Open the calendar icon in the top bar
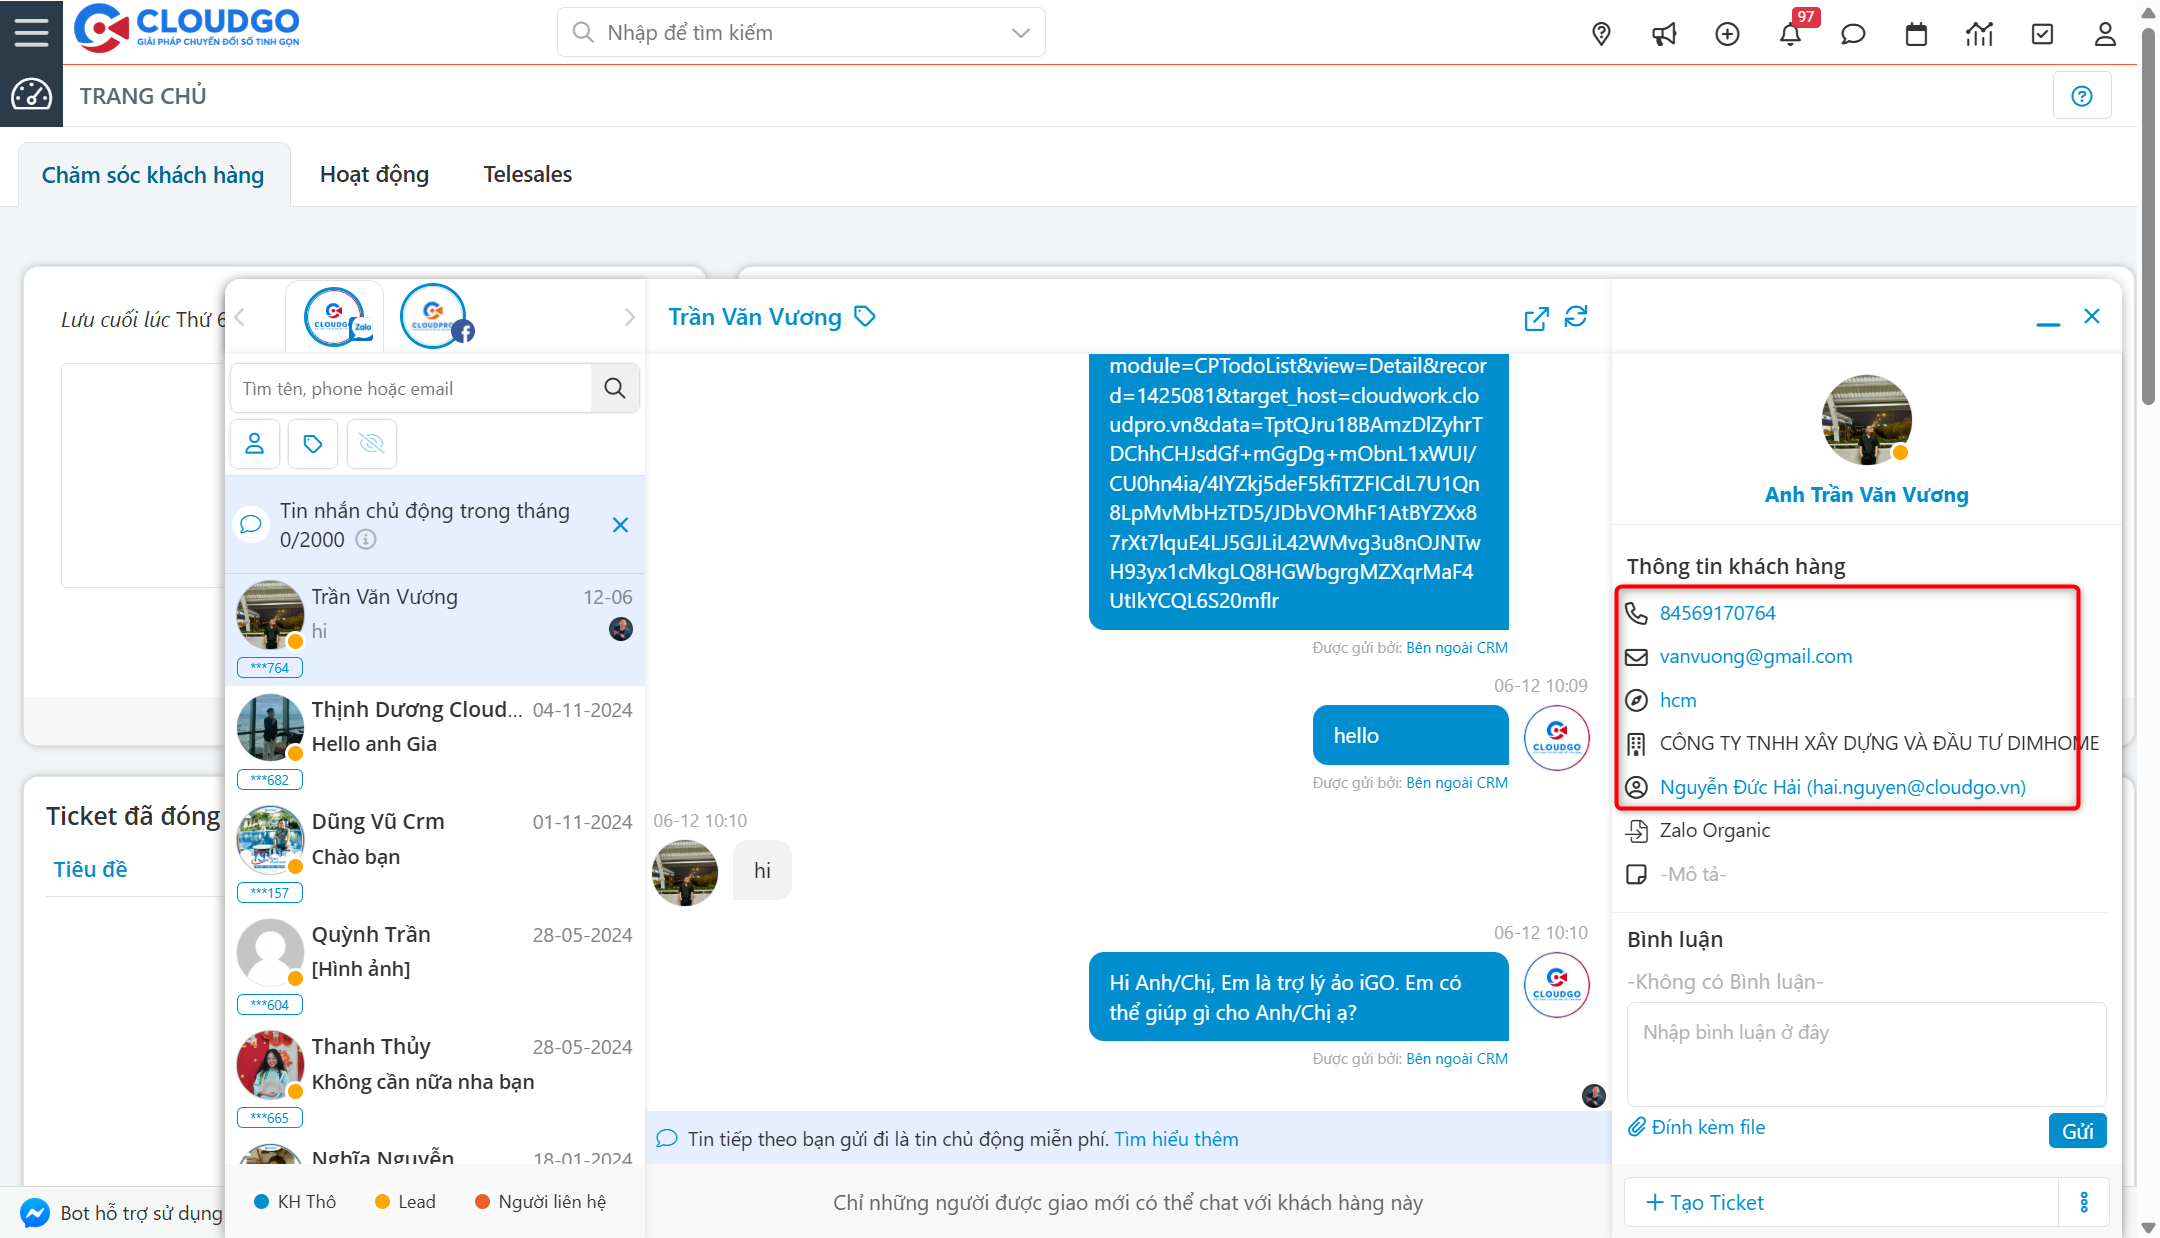Screen dimensions: 2160x1238 1916,33
